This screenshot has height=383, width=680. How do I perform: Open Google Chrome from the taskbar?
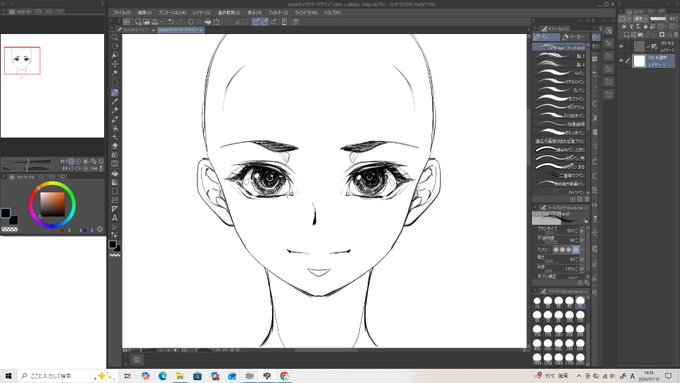click(x=284, y=376)
